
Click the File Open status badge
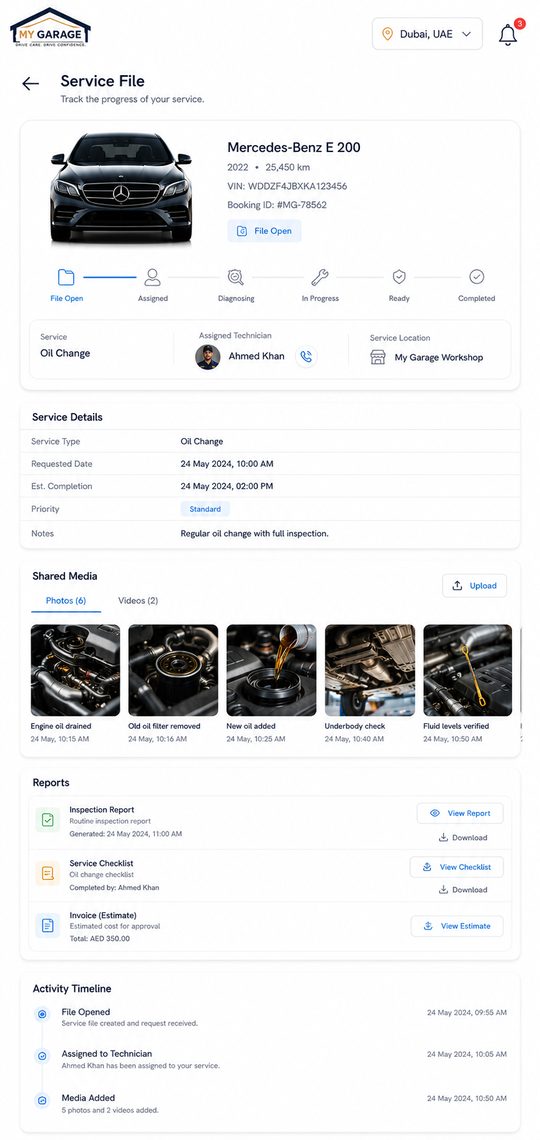pos(265,231)
